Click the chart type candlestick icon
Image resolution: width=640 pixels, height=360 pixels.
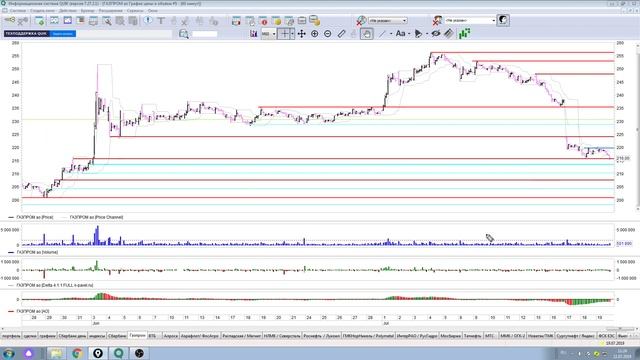click(x=254, y=34)
